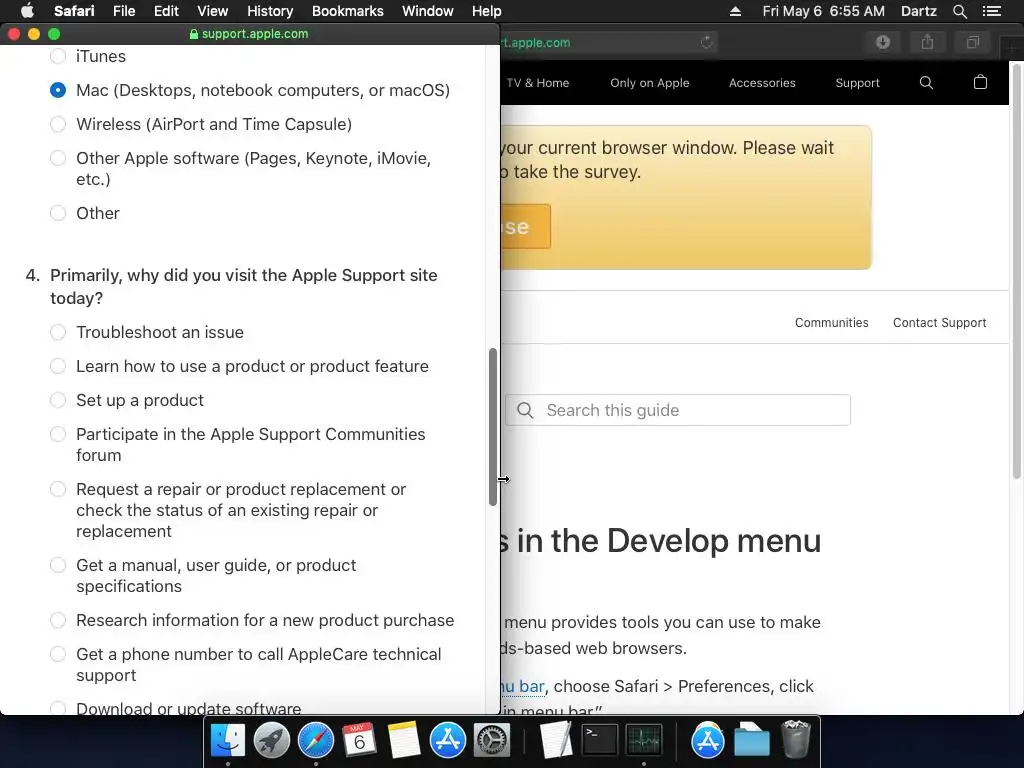
Task: Open the History menu
Action: [270, 11]
